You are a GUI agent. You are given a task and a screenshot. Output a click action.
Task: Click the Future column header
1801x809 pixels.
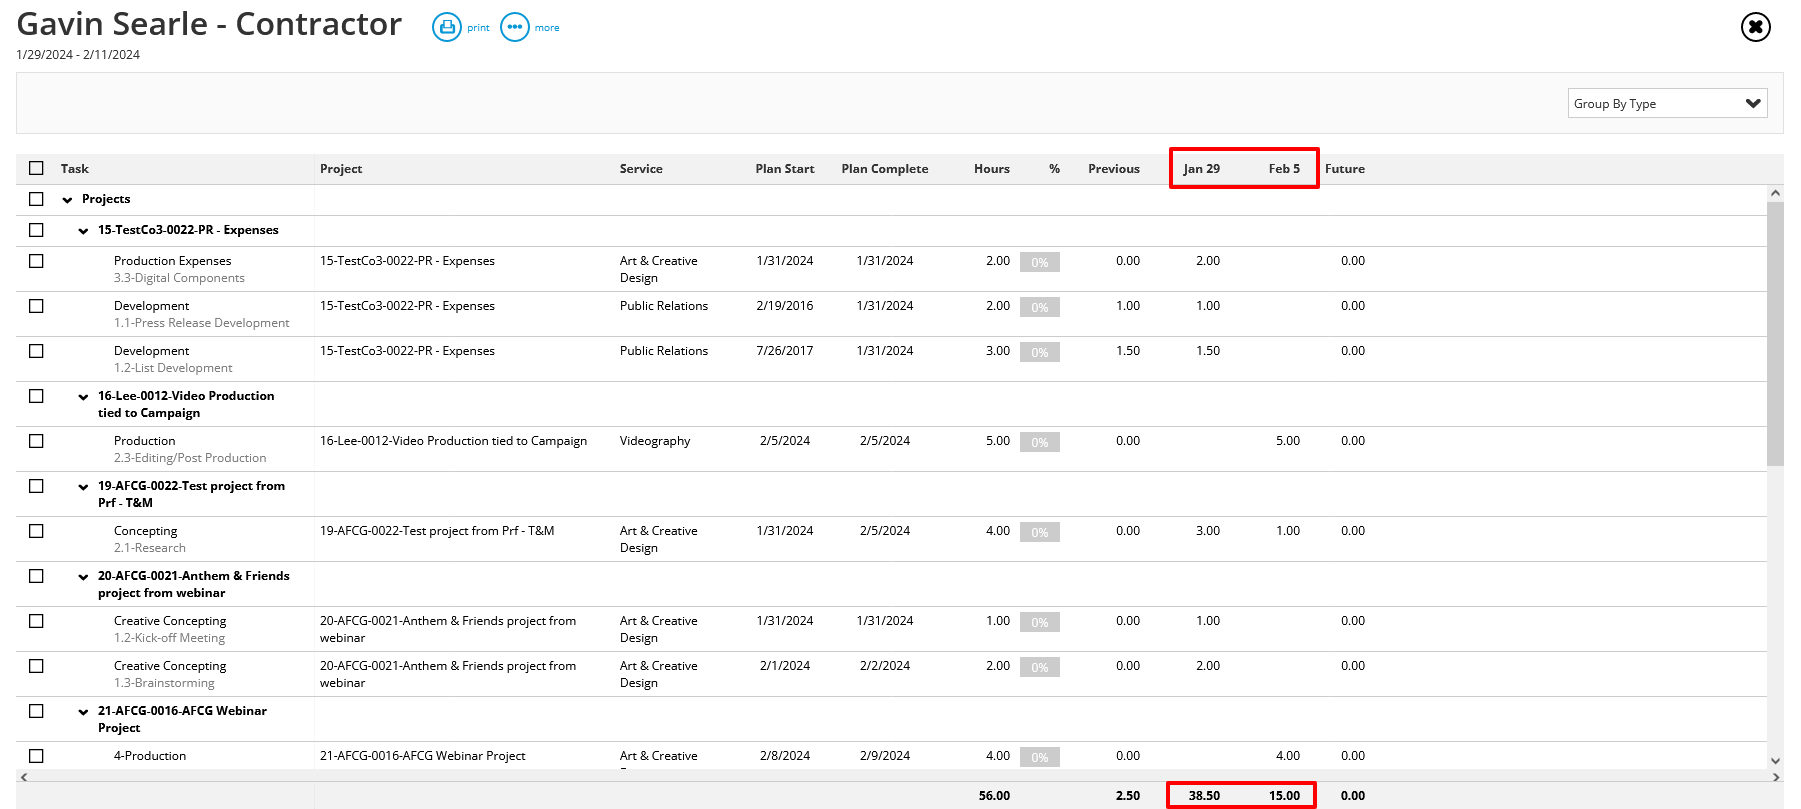tap(1345, 169)
